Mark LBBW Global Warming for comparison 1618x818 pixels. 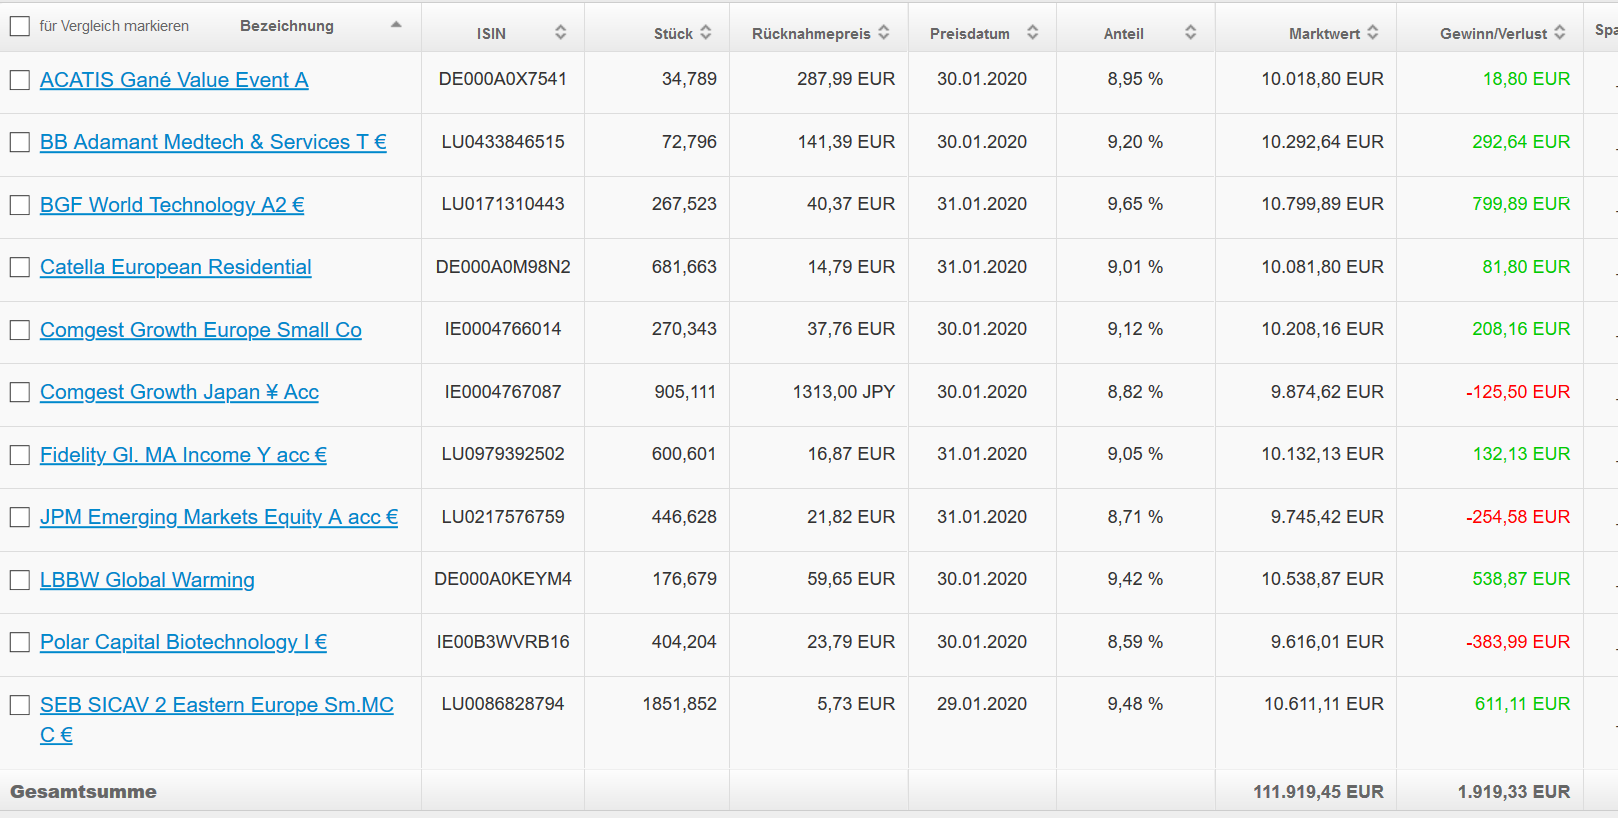pos(20,580)
